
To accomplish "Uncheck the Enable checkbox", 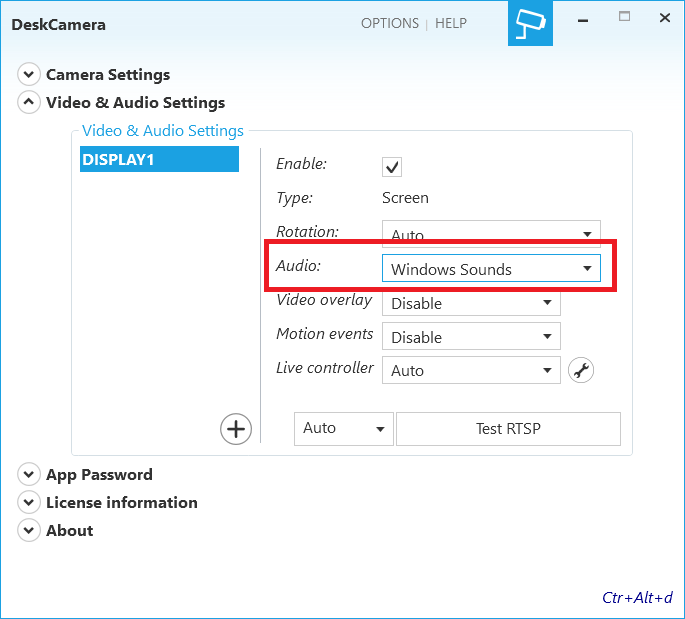I will click(392, 166).
